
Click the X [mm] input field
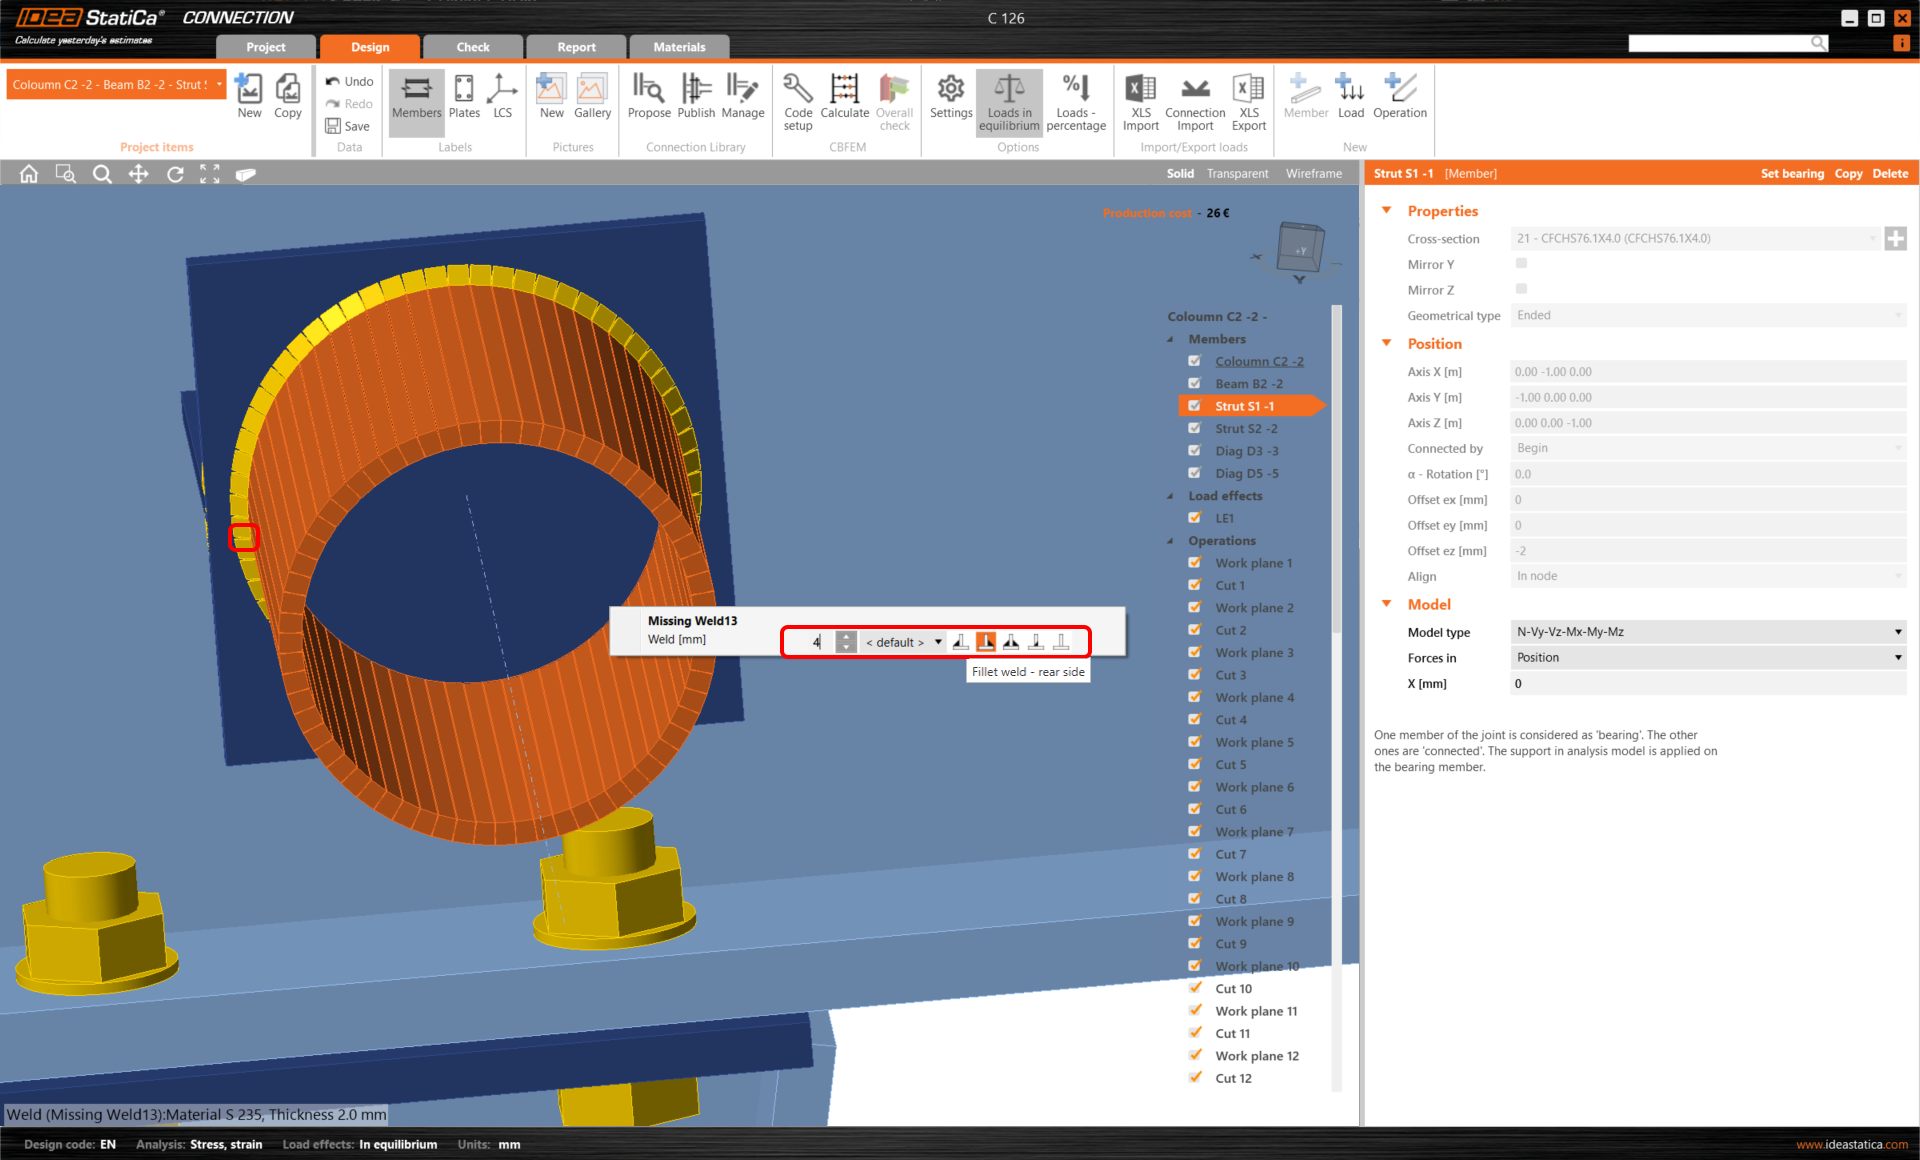tap(1706, 684)
